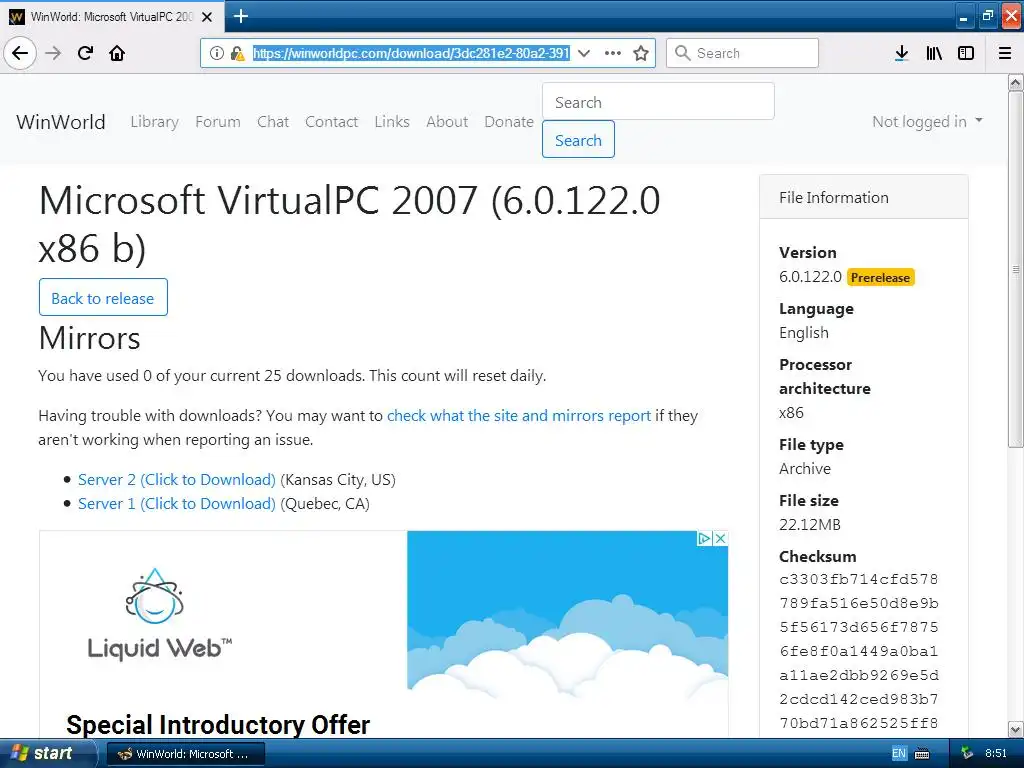Click the URL in the address bar
Image resolution: width=1024 pixels, height=768 pixels.
[411, 53]
